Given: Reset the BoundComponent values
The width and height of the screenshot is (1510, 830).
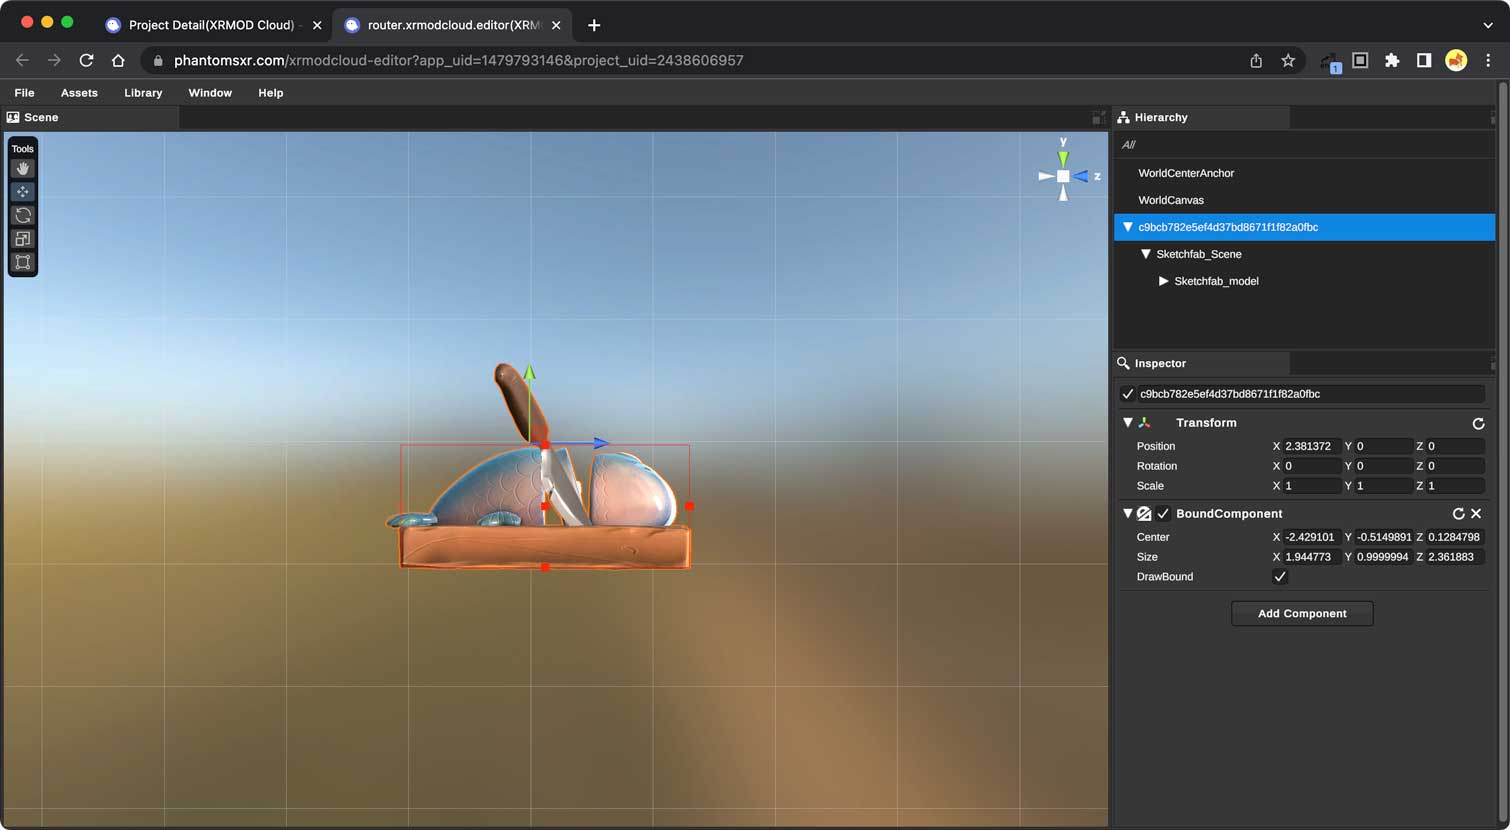Looking at the screenshot, I should click(x=1458, y=514).
